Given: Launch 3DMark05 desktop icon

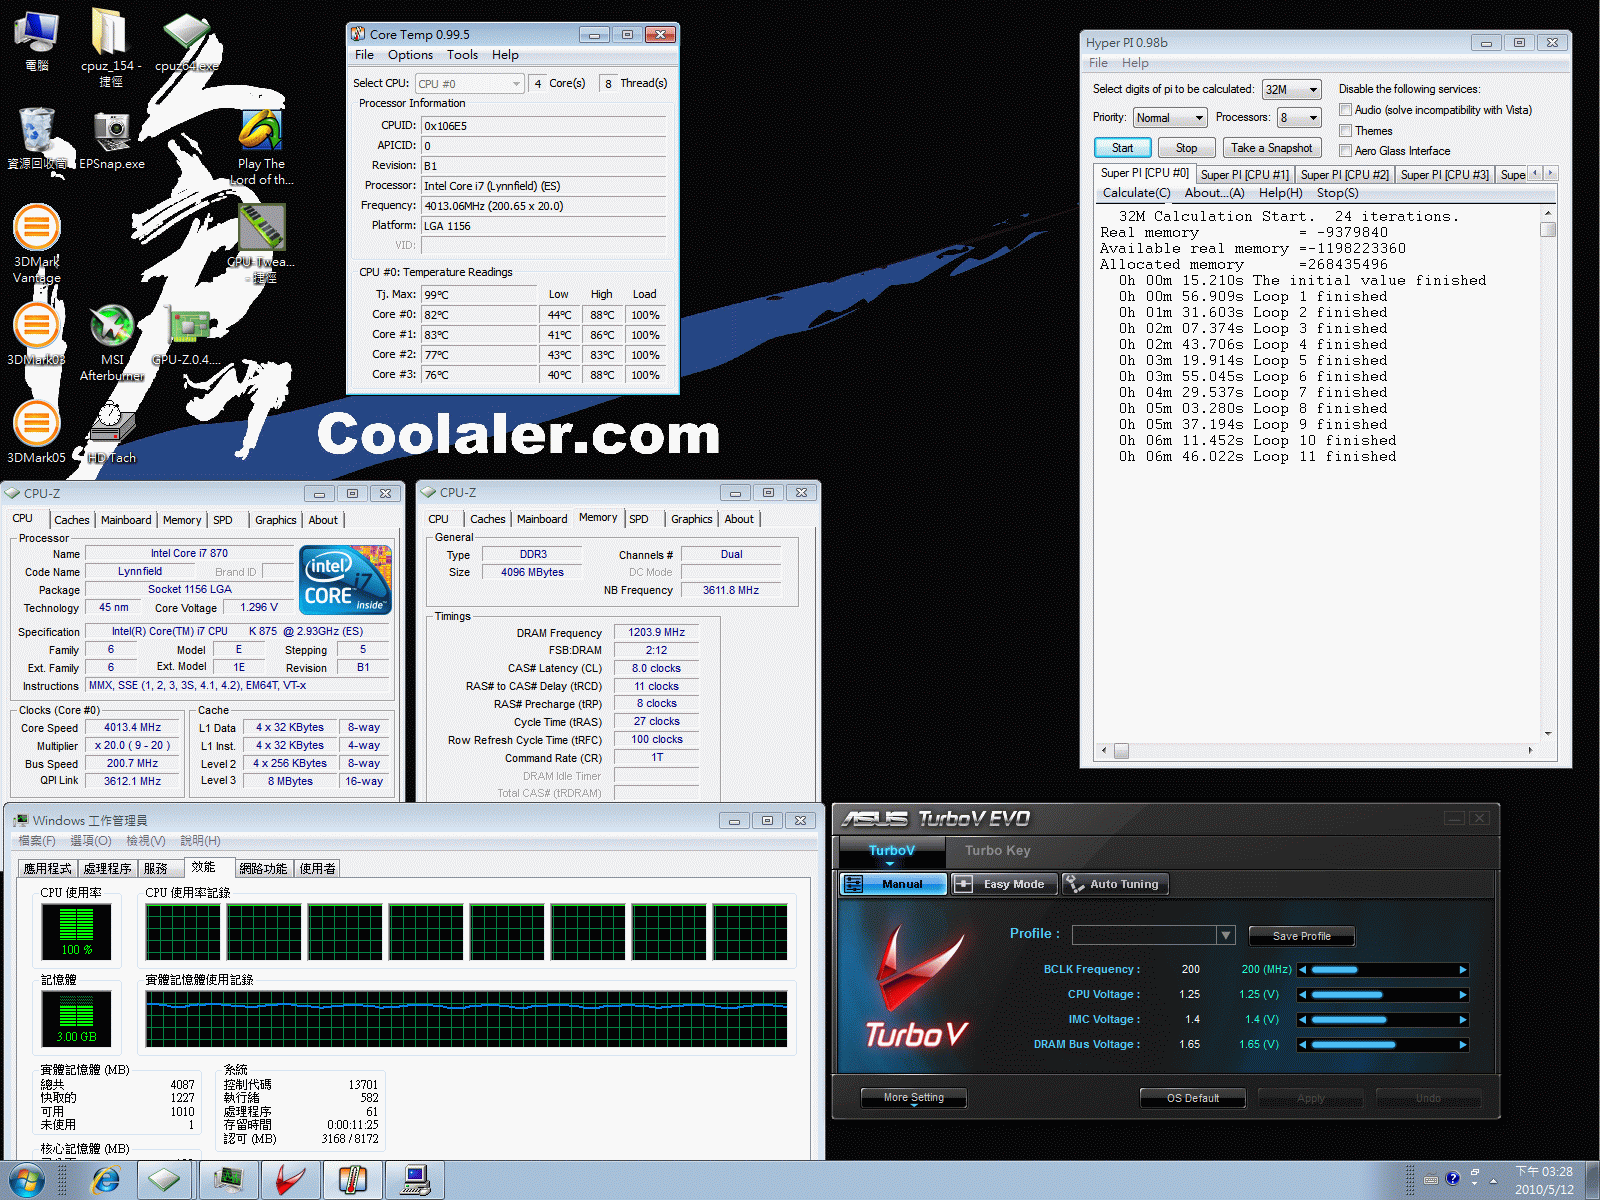Looking at the screenshot, I should [37, 431].
